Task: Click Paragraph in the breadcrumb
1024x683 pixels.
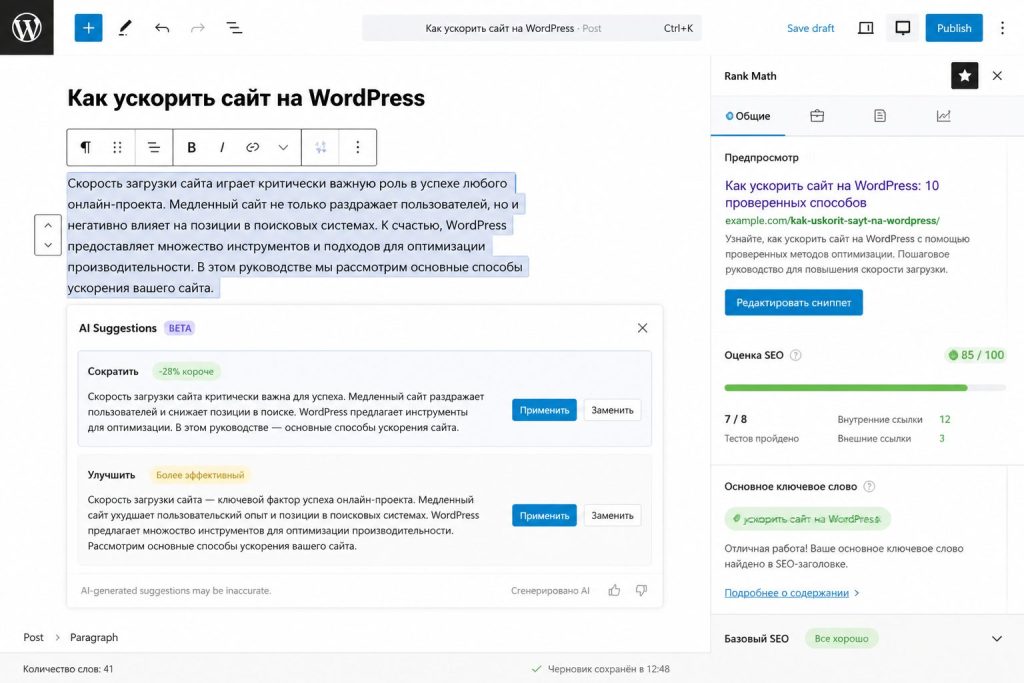Action: click(x=94, y=637)
